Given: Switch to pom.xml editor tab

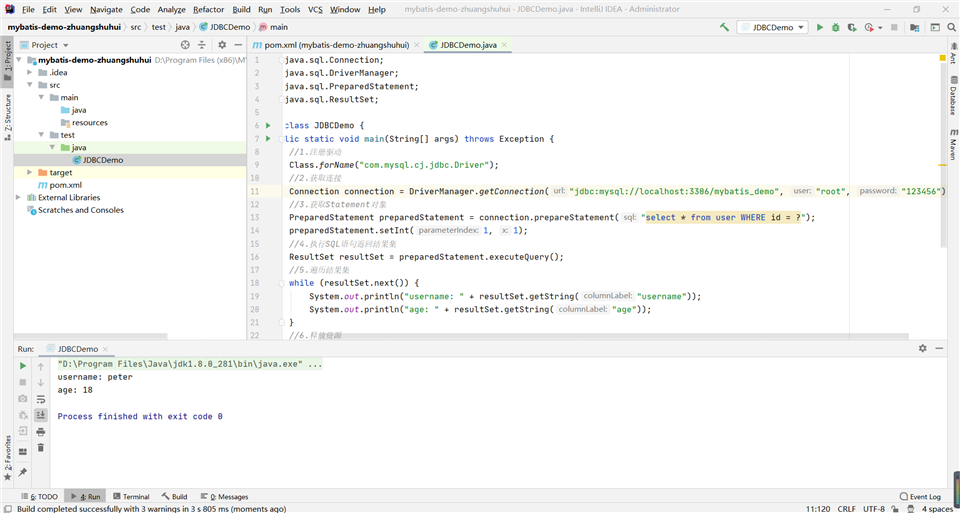Looking at the screenshot, I should pyautogui.click(x=336, y=45).
